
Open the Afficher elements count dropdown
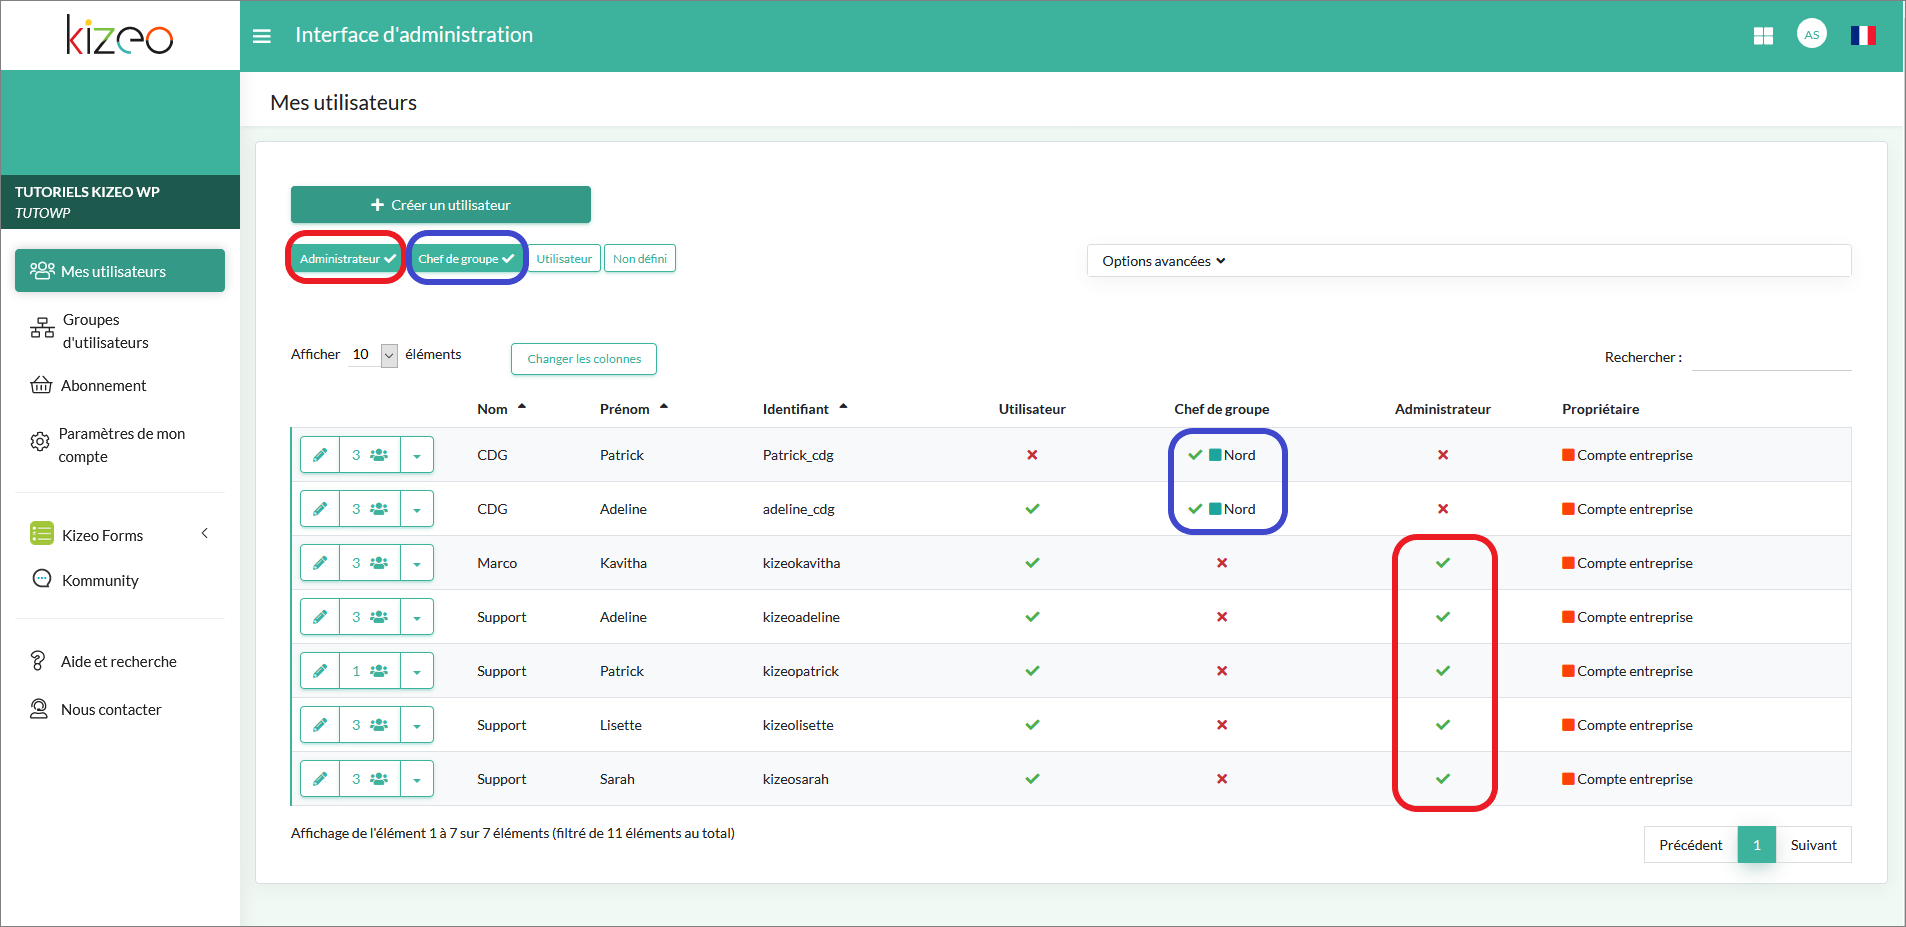tap(373, 355)
